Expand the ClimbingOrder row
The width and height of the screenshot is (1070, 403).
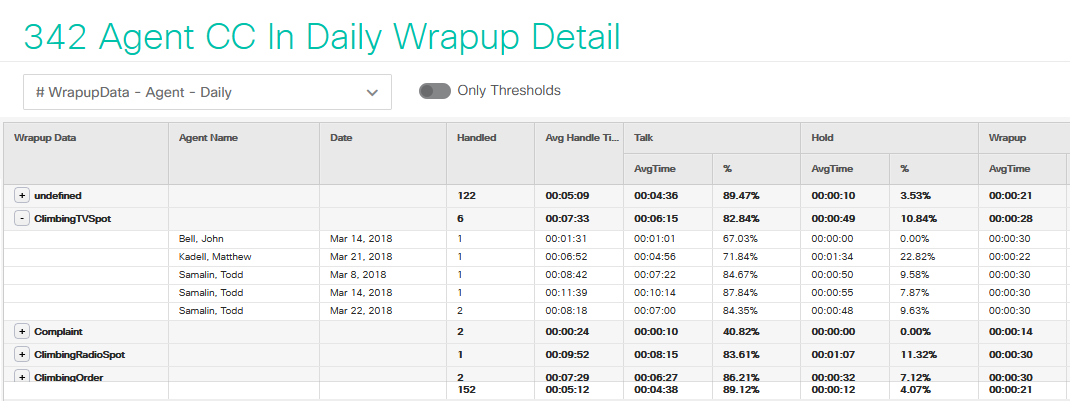pyautogui.click(x=22, y=377)
